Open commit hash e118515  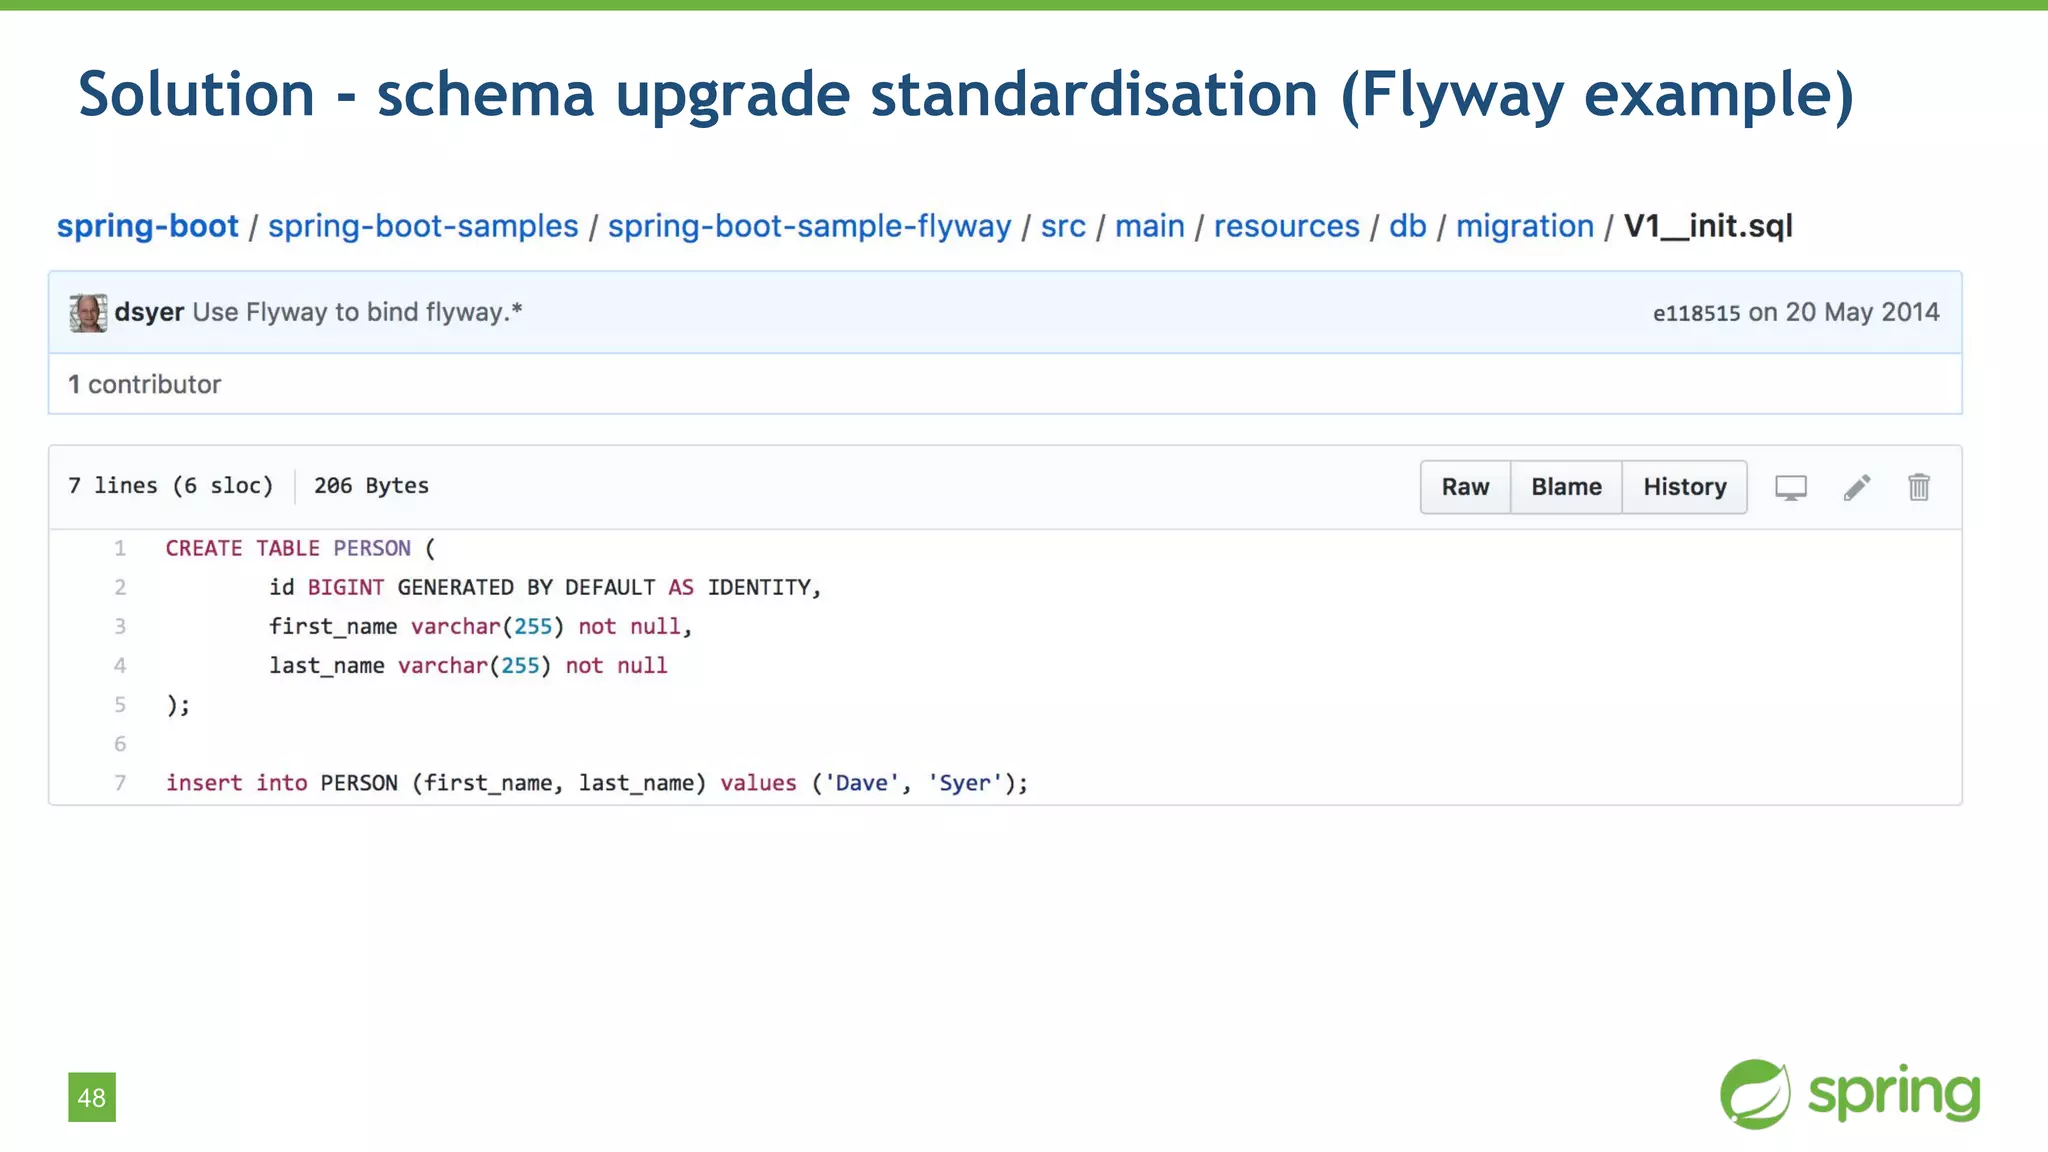pyautogui.click(x=1697, y=313)
